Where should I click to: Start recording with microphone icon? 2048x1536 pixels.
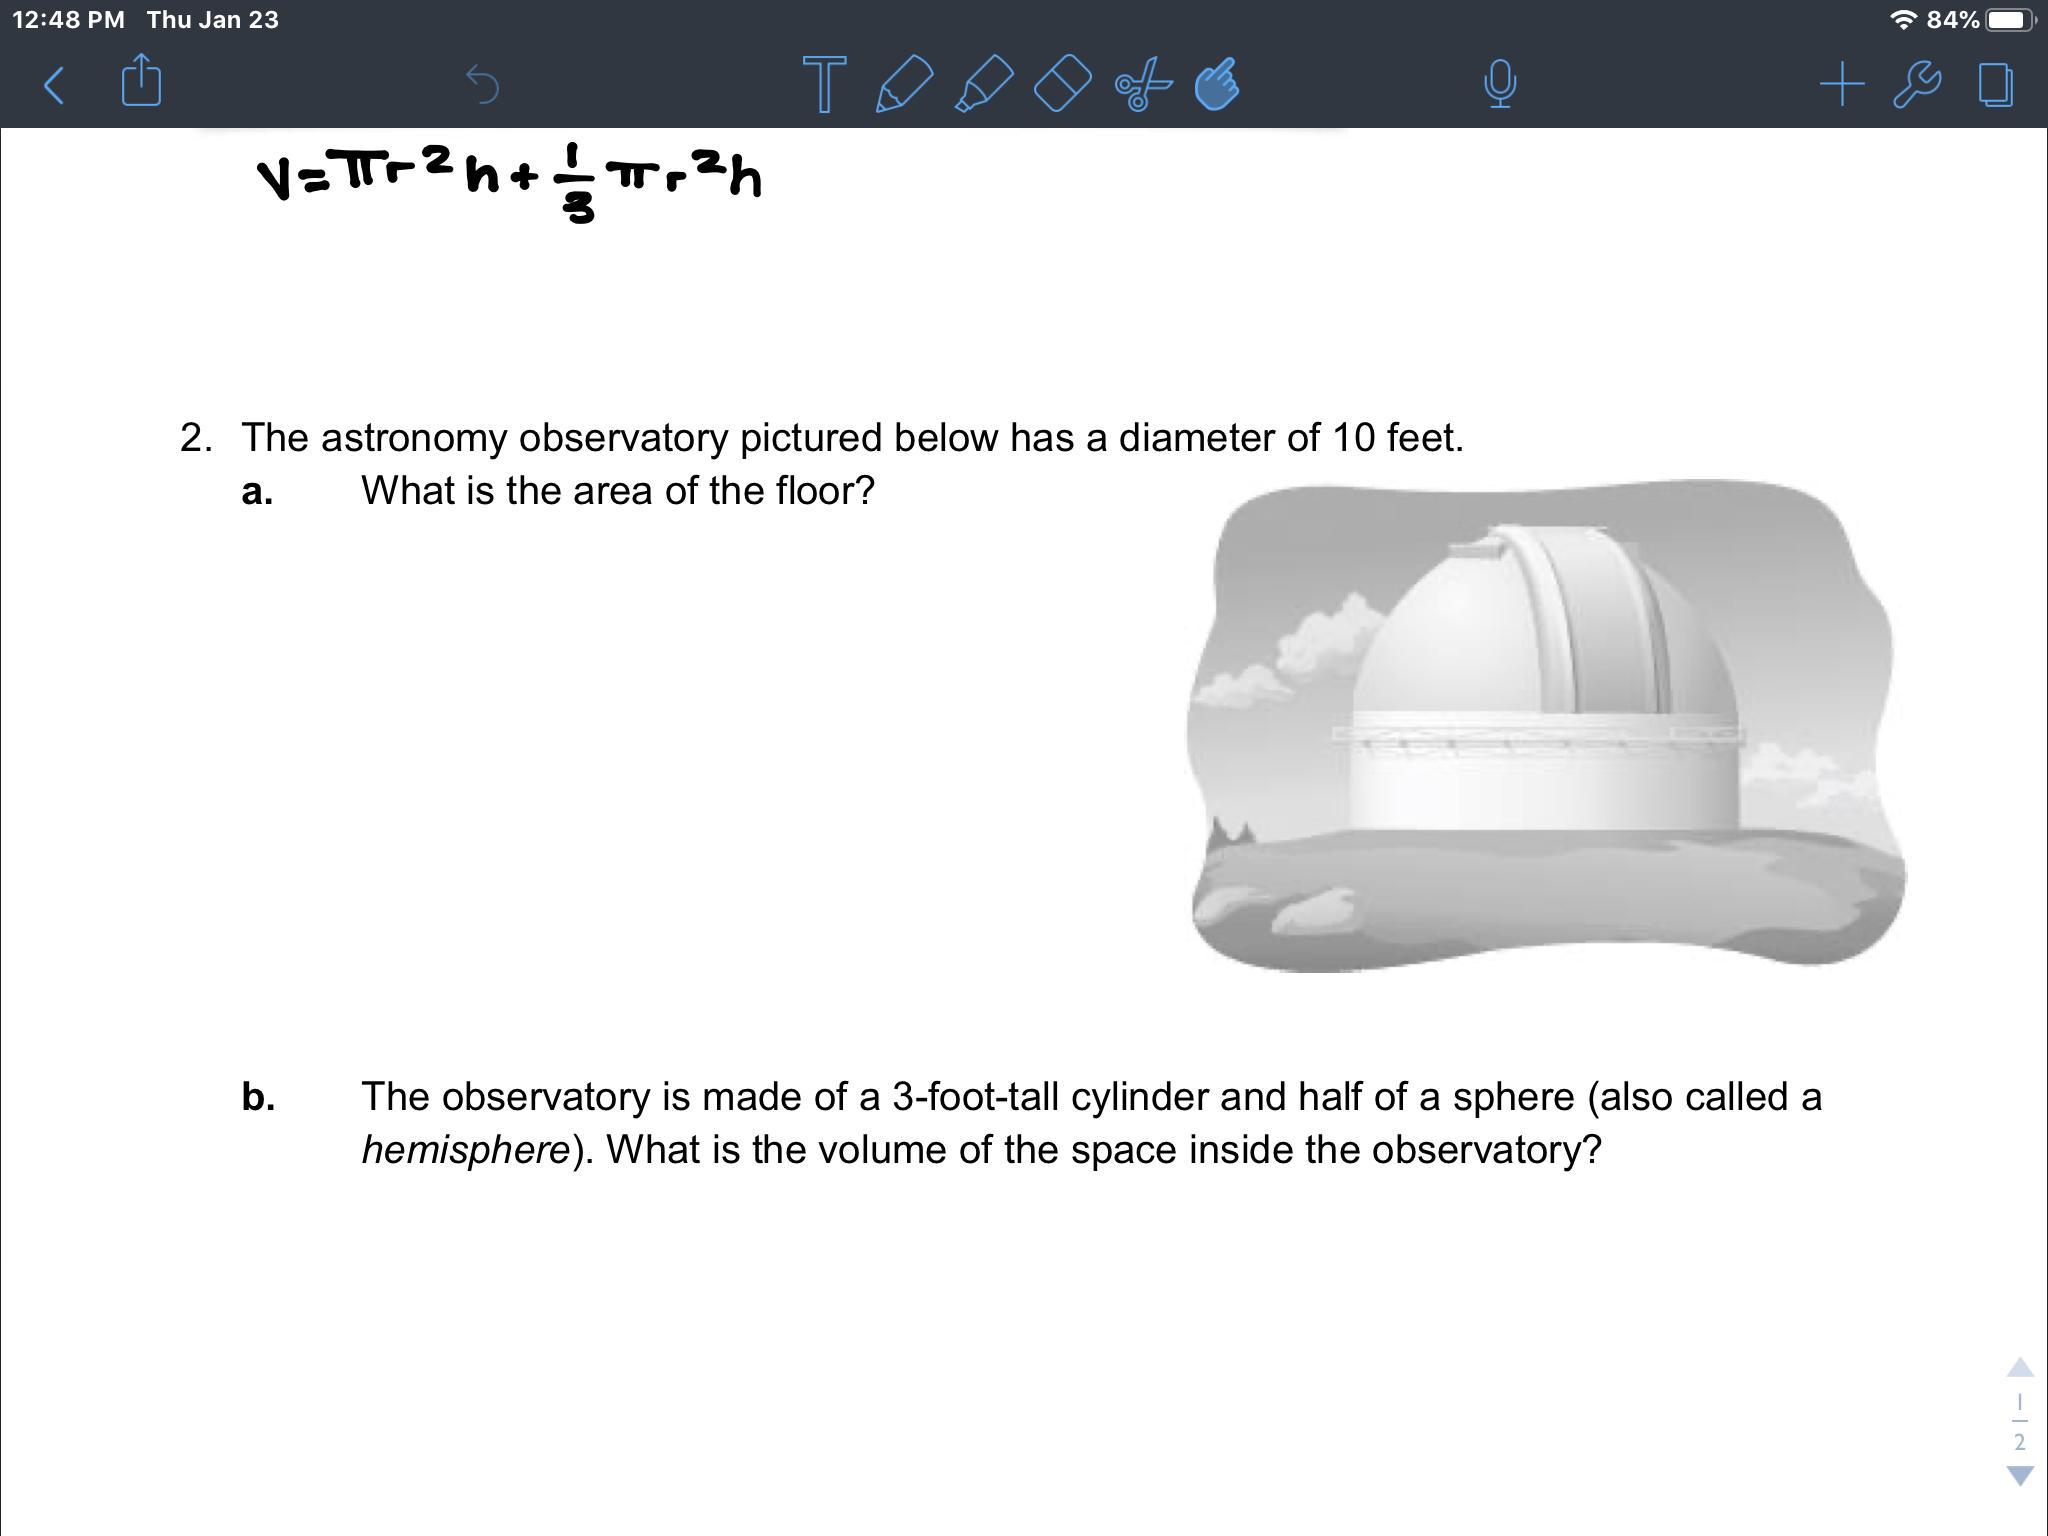pos(1499,84)
